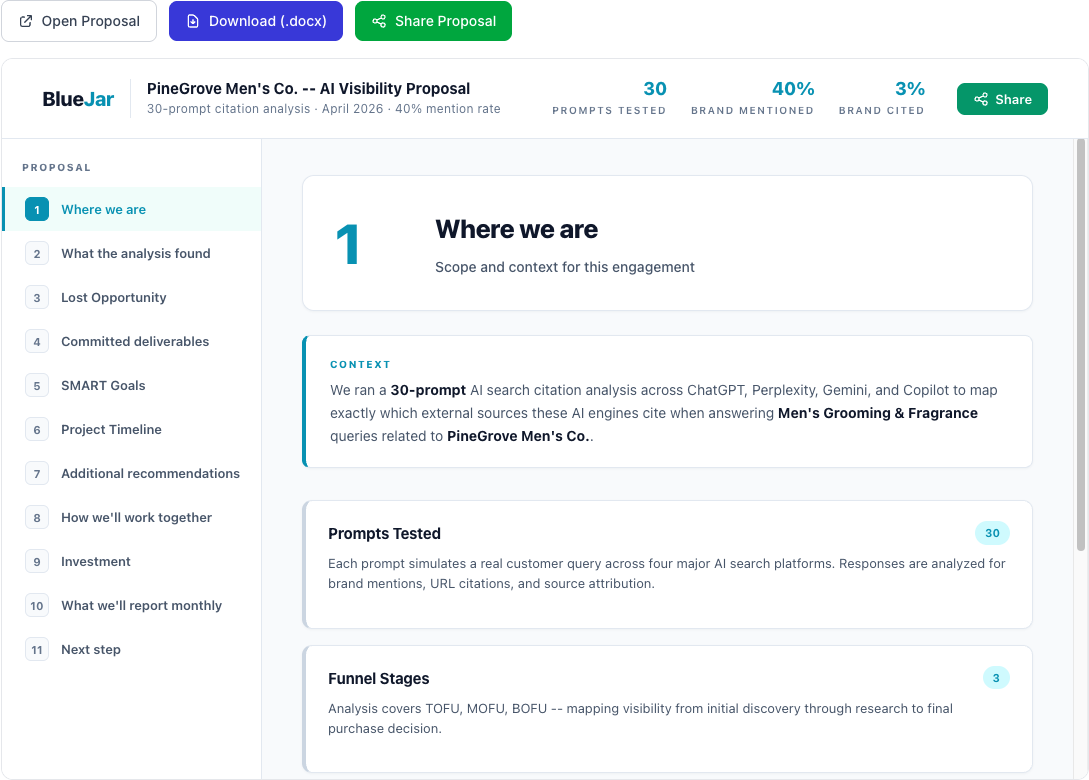Click the number 6 badge in sidebar
Viewport: 1089px width, 780px height.
tap(37, 429)
